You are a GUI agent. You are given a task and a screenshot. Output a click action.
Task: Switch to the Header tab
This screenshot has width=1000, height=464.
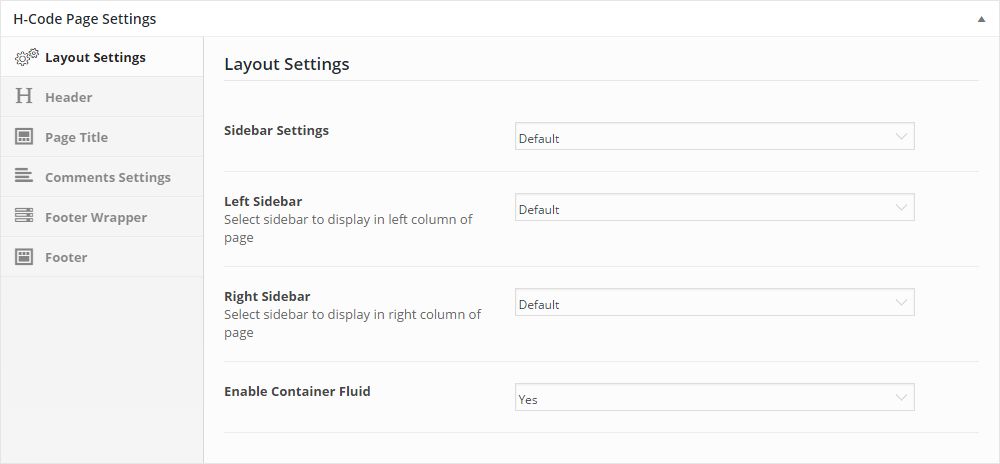102,97
